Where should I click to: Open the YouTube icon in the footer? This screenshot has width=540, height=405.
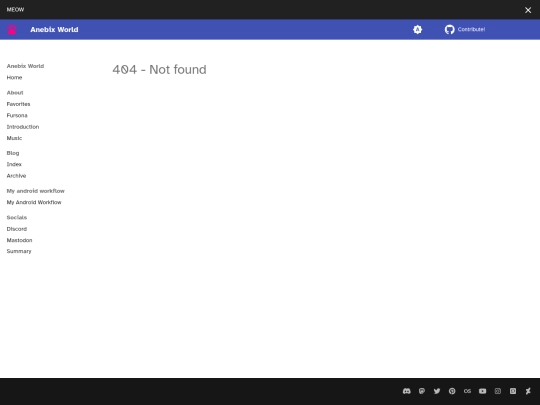click(482, 391)
